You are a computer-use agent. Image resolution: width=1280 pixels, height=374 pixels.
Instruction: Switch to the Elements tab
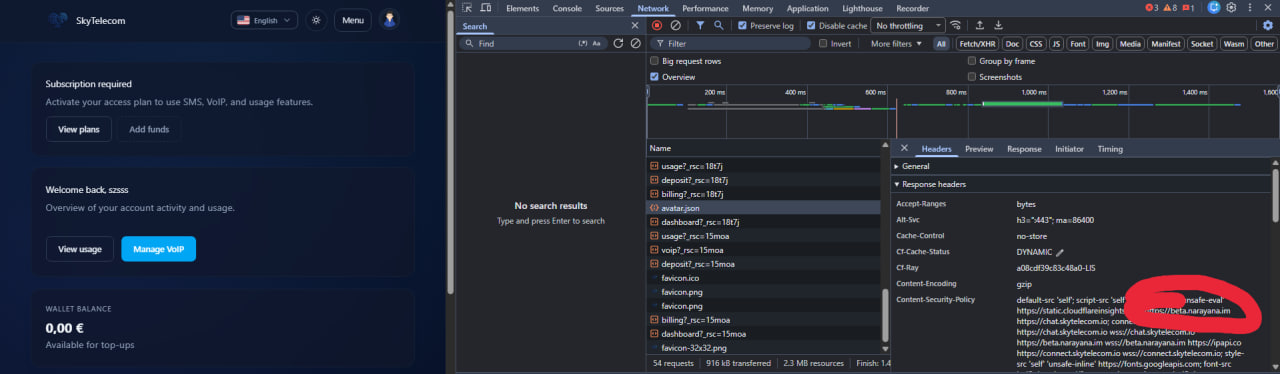pos(522,8)
